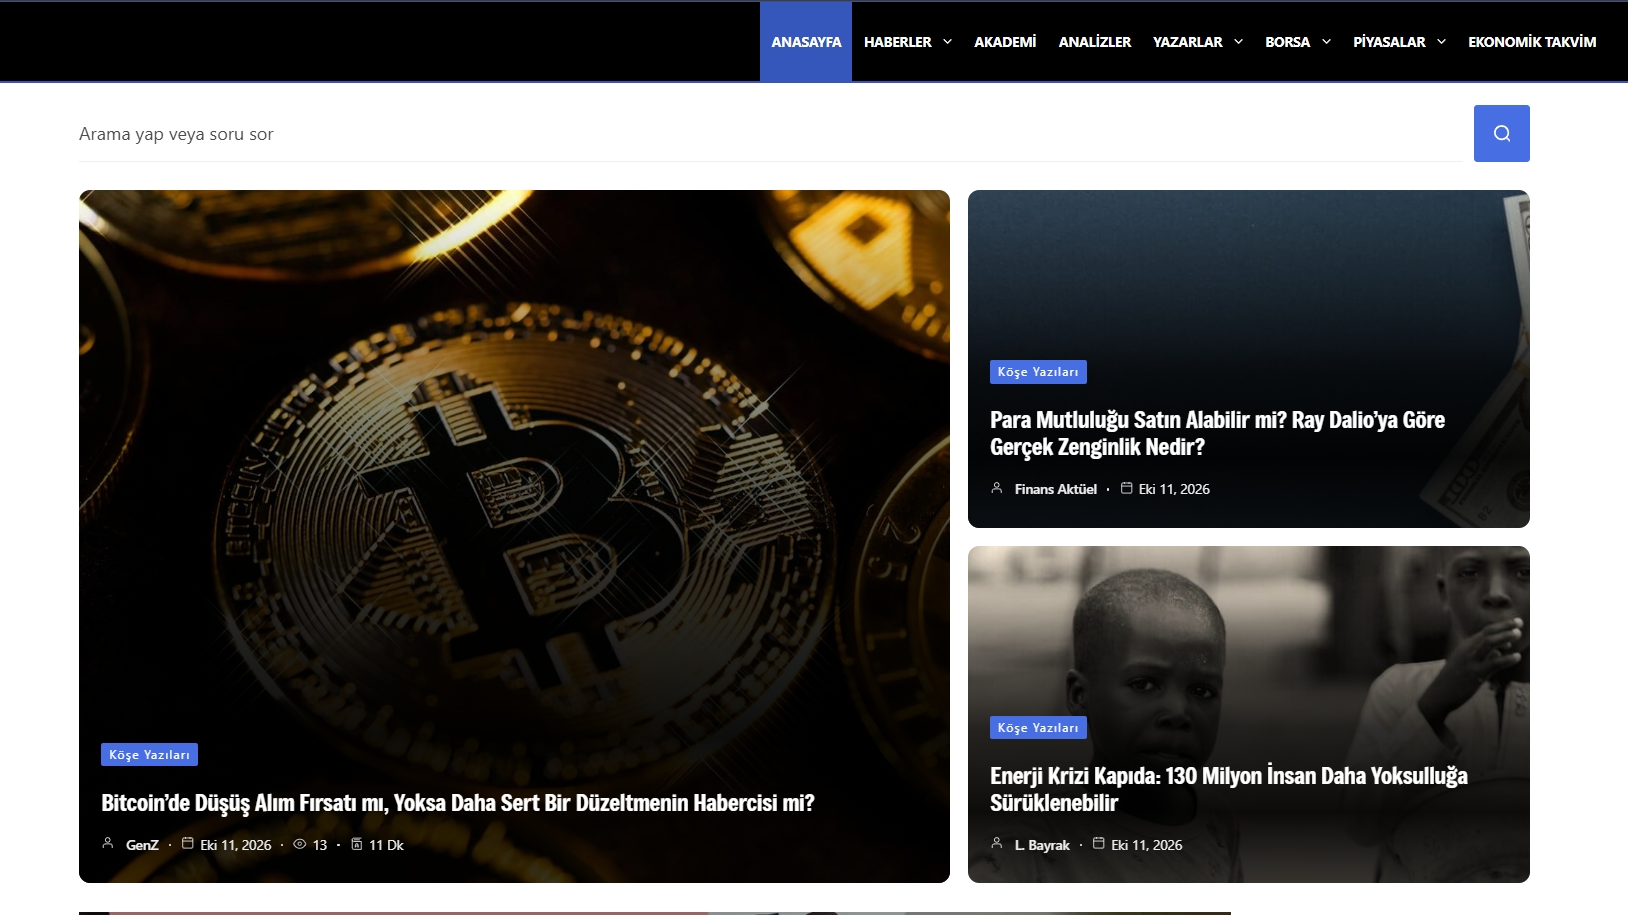The image size is (1628, 915).
Task: Open the PİYASALAR dropdown menu
Action: [x=1399, y=42]
